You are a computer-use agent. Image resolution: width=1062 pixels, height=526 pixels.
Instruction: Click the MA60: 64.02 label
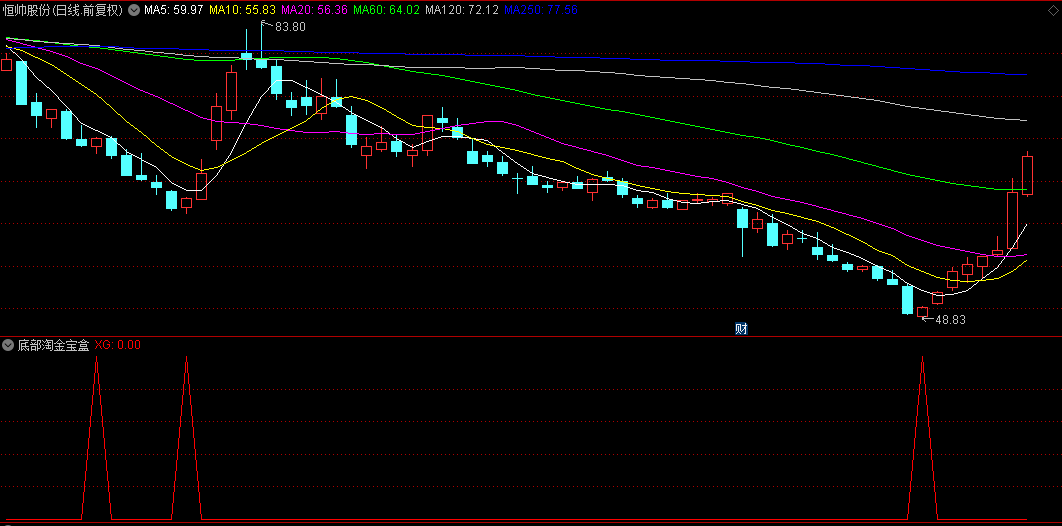[386, 10]
